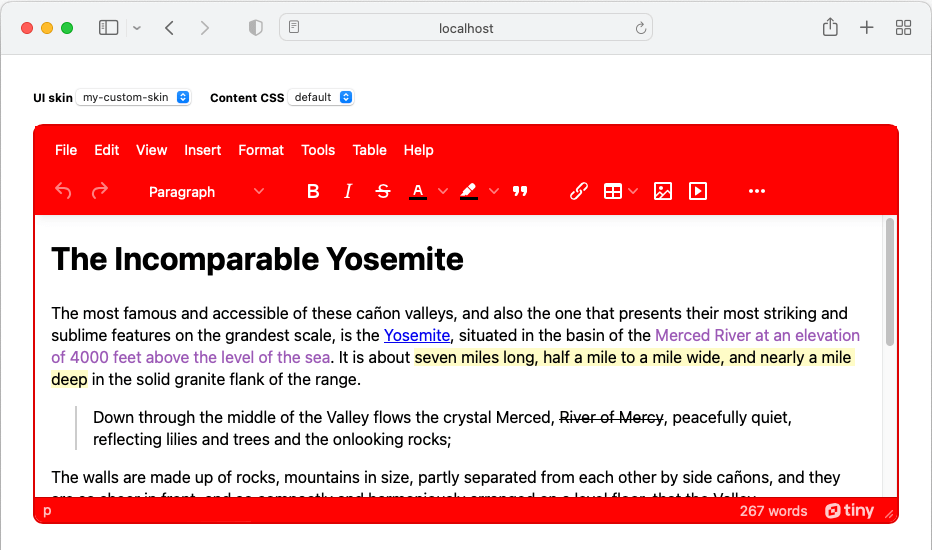Toggle bold formatting
This screenshot has width=932, height=550.
(x=313, y=191)
